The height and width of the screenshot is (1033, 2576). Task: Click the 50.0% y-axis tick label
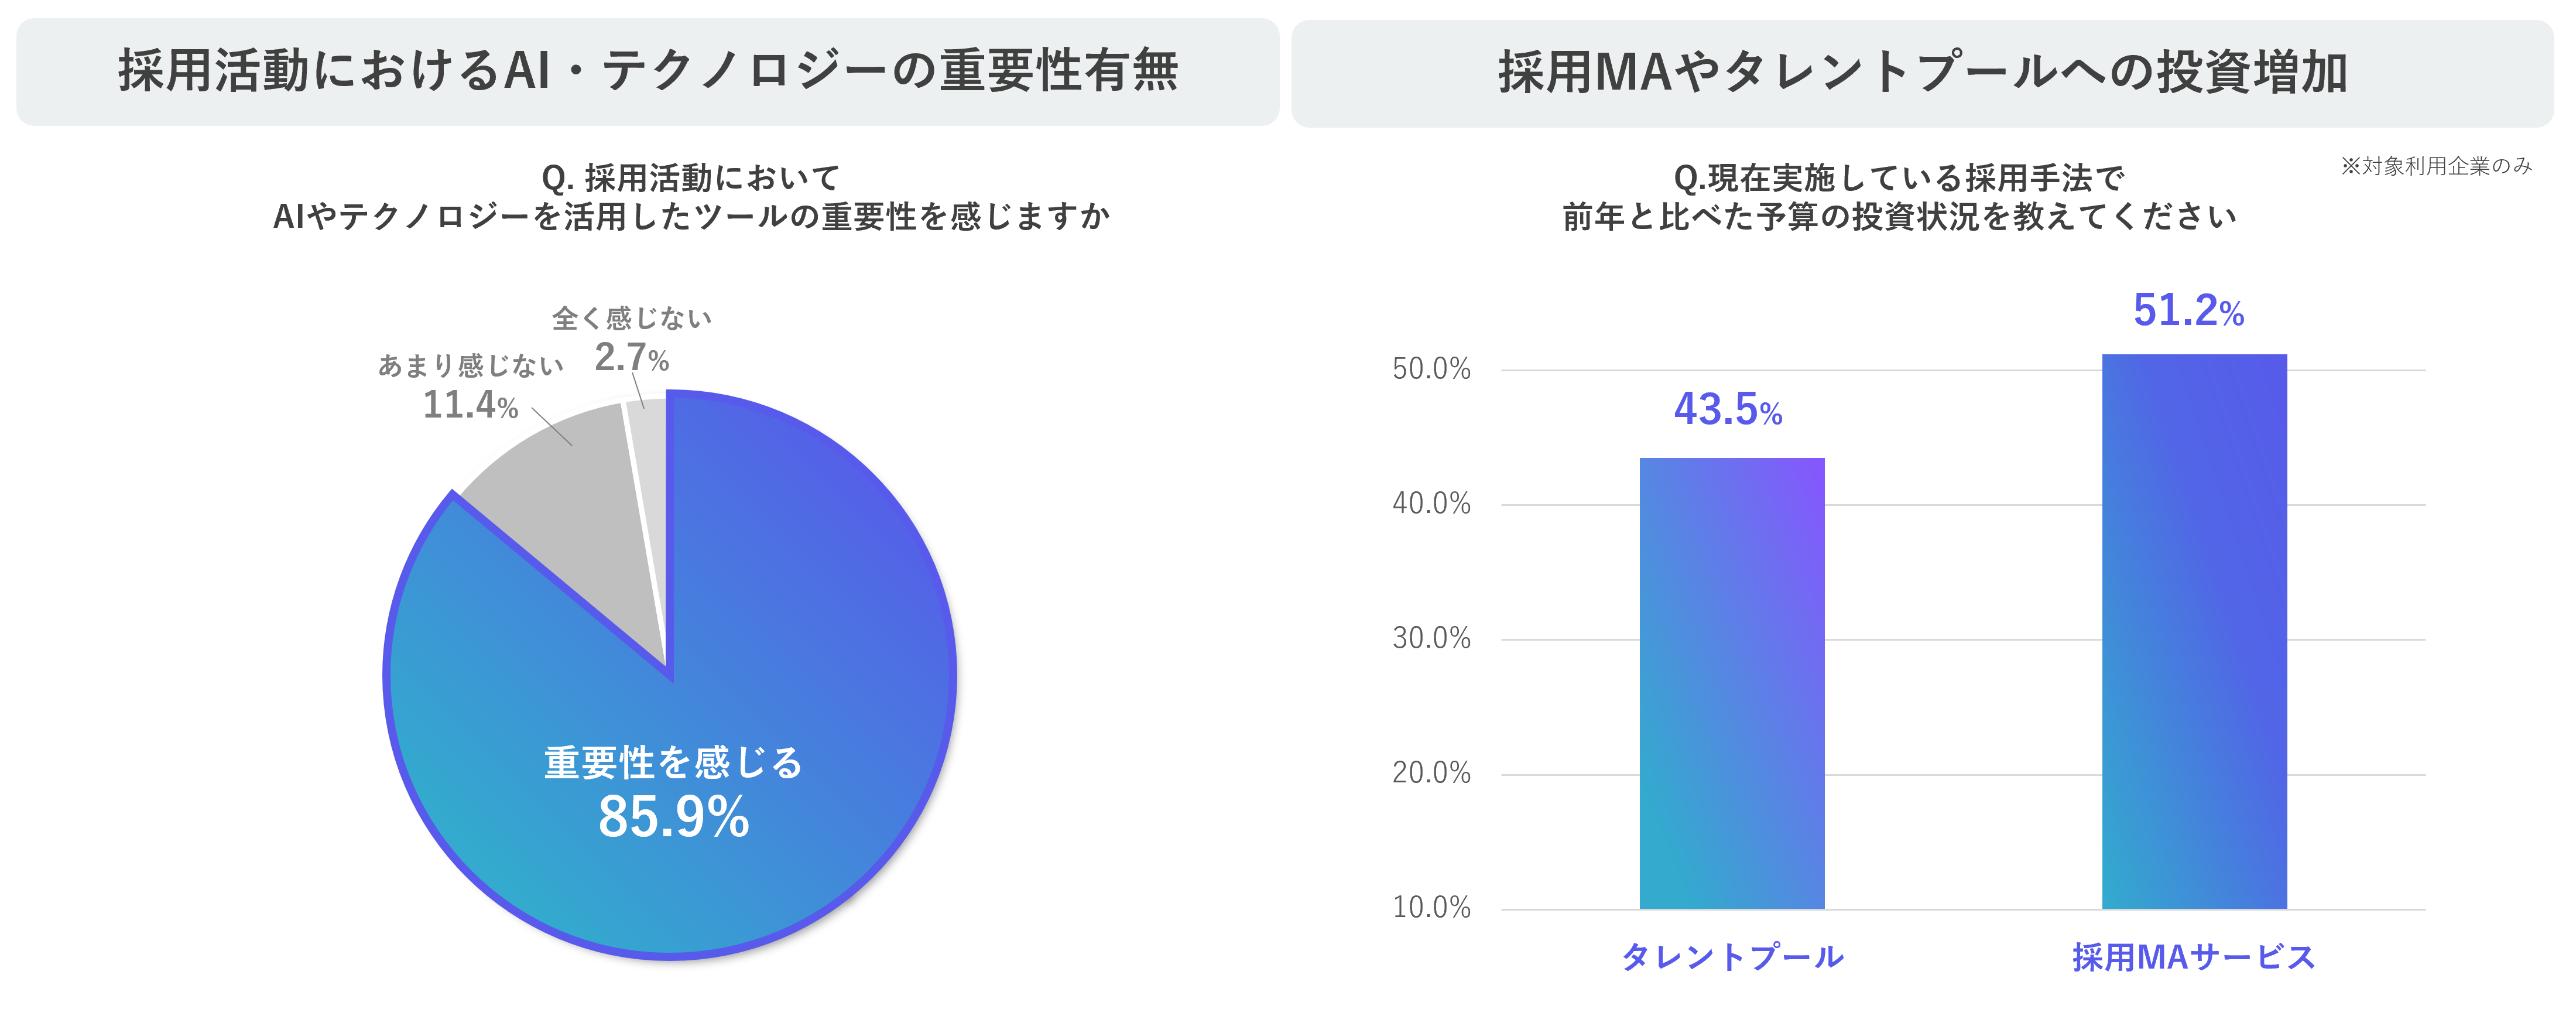(1431, 369)
